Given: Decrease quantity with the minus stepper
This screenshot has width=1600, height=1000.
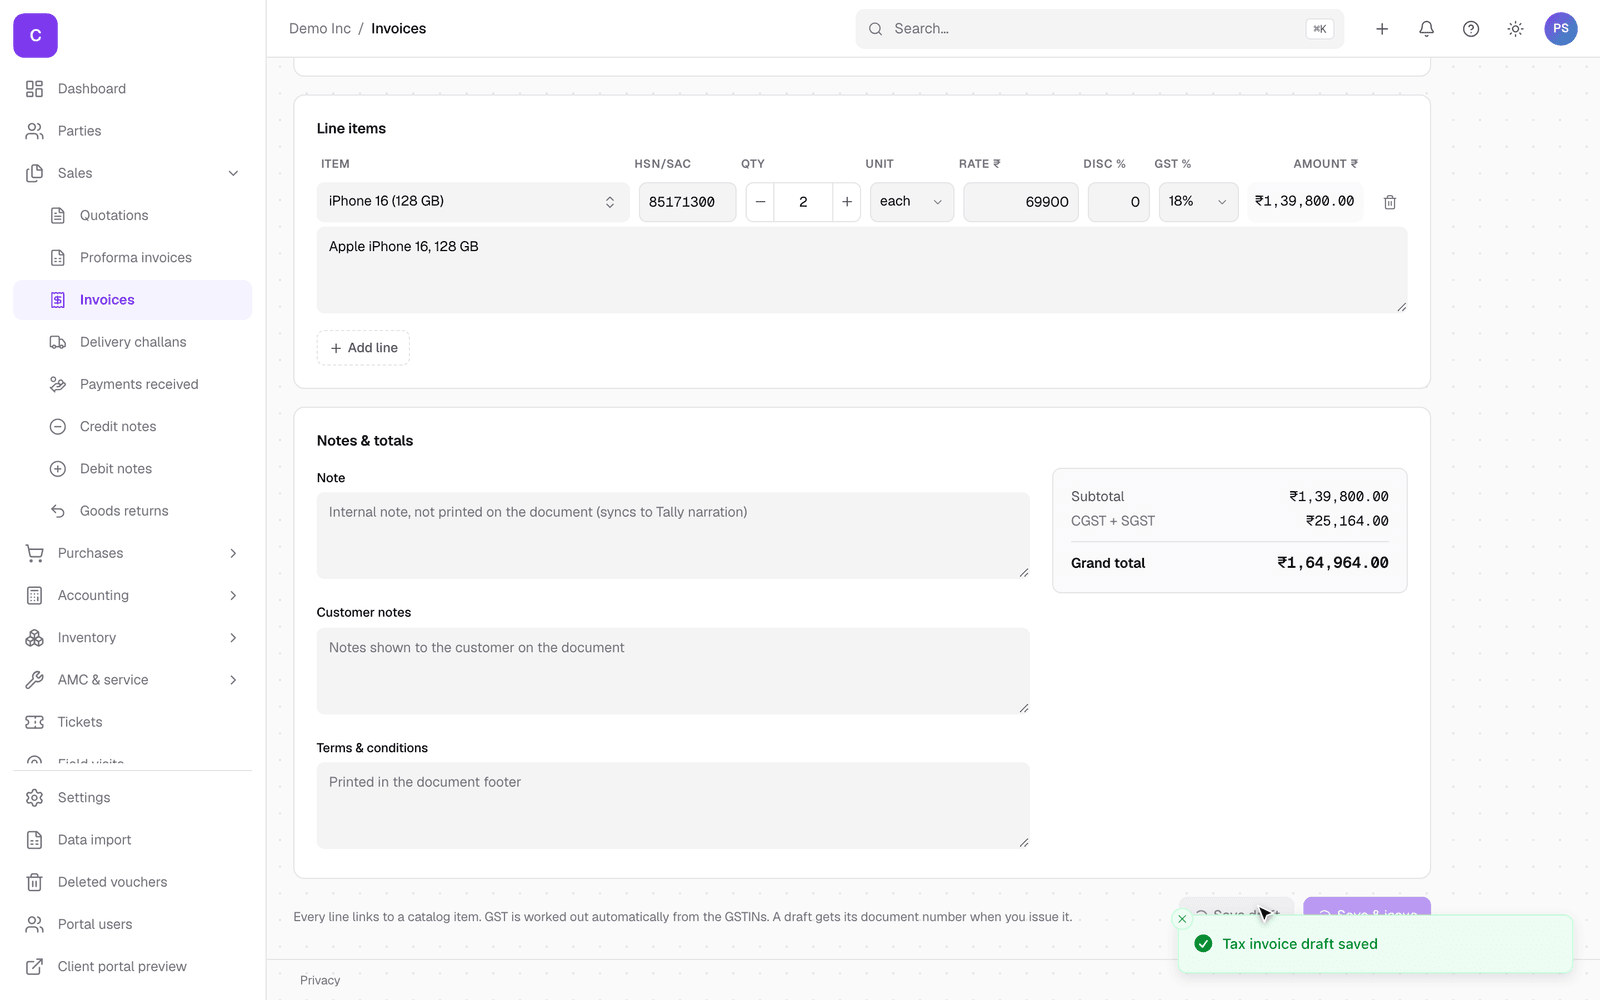Looking at the screenshot, I should coord(760,202).
